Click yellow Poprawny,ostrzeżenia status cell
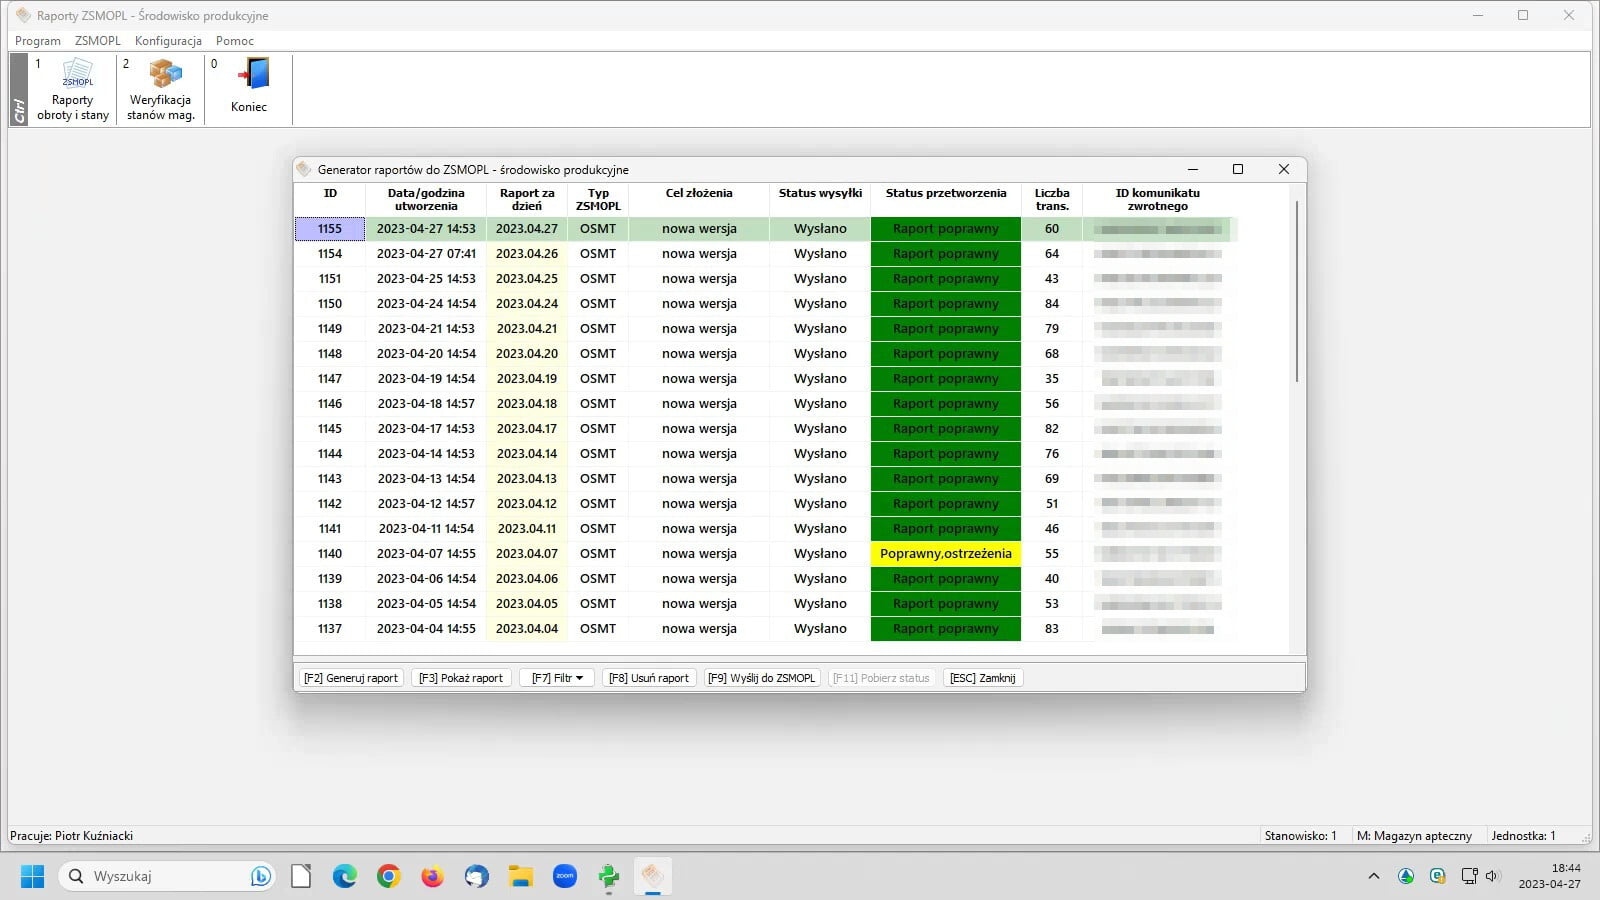The height and width of the screenshot is (900, 1600). point(946,554)
